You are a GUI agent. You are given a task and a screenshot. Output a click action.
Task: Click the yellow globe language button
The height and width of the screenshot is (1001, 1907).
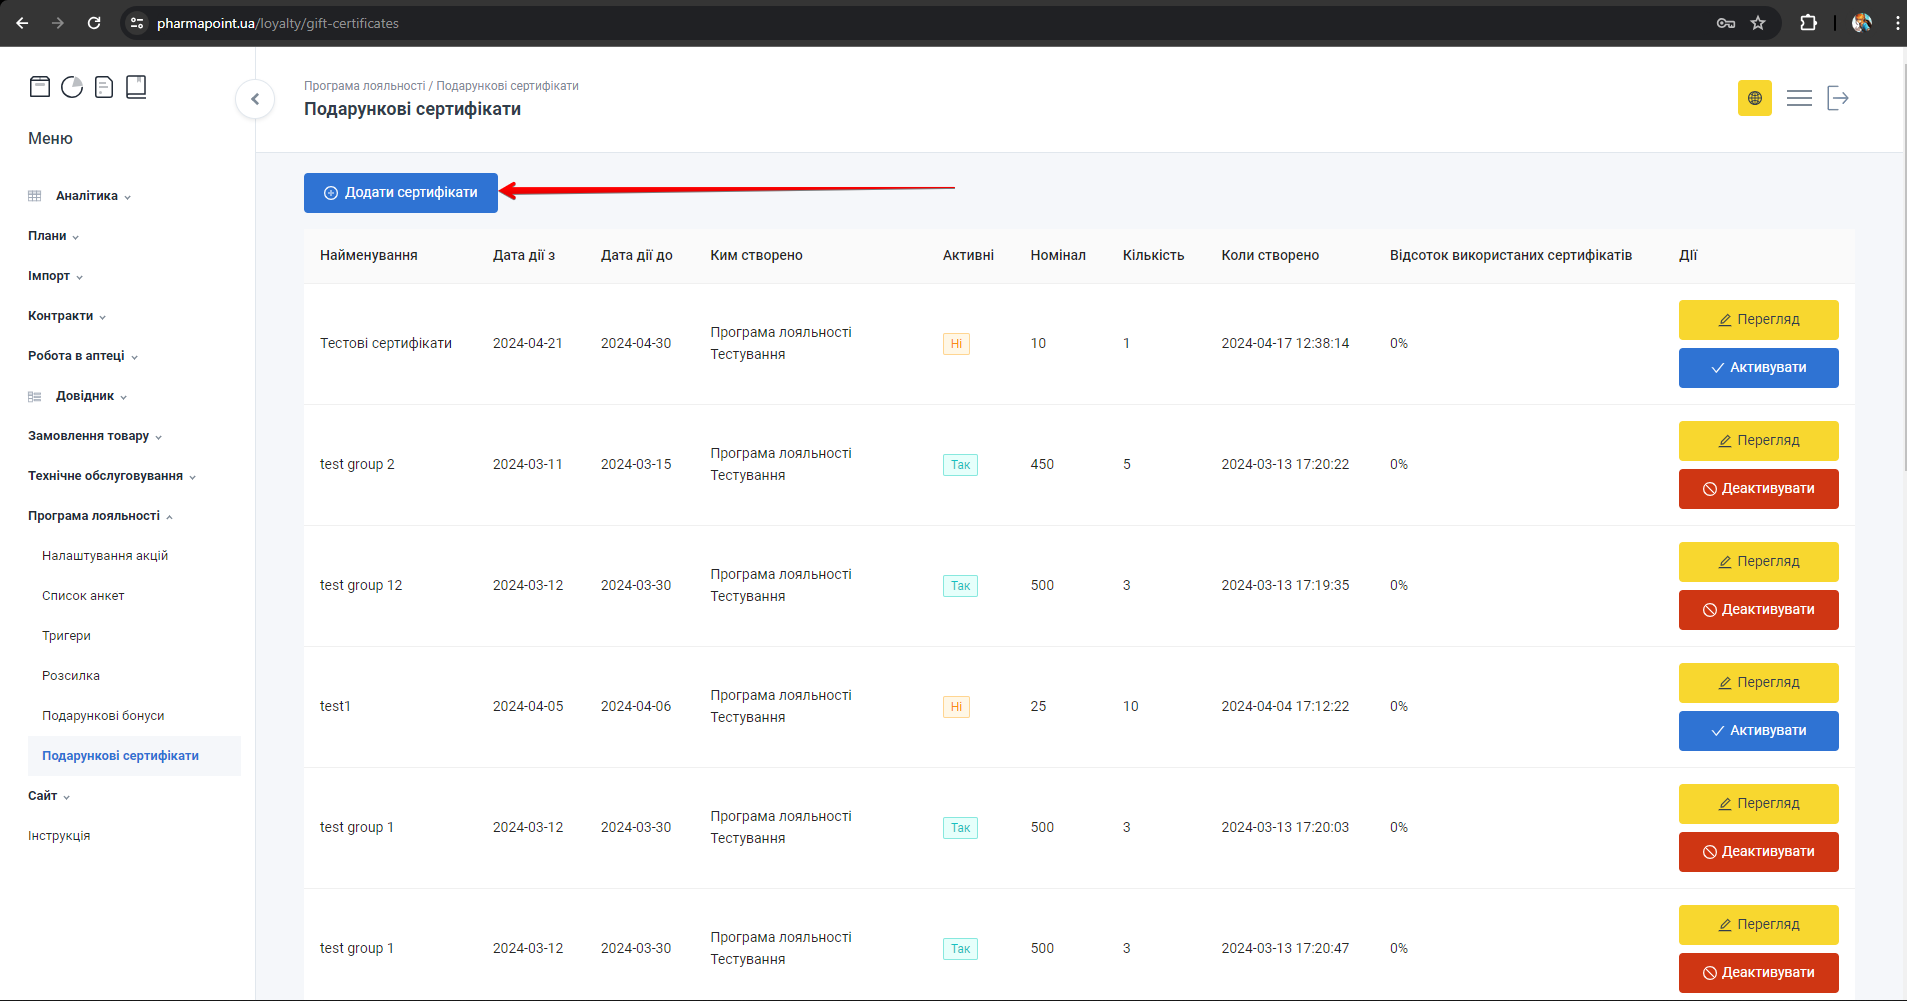coord(1754,98)
